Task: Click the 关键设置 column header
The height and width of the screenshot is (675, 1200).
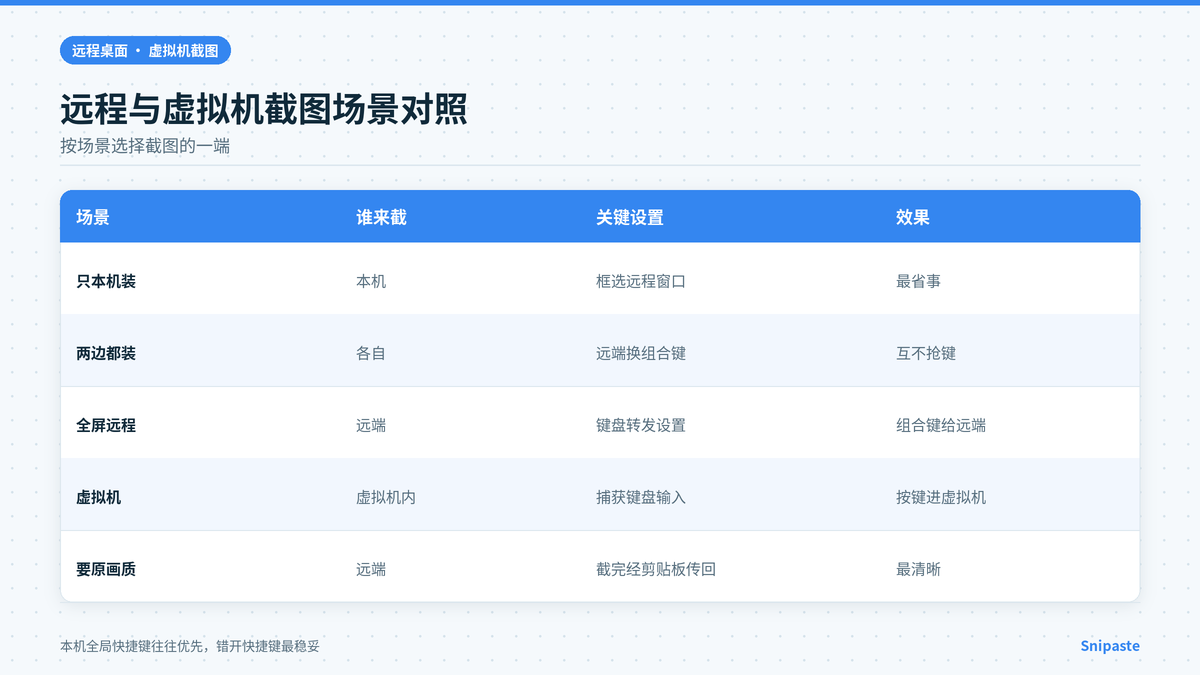Action: [x=630, y=217]
